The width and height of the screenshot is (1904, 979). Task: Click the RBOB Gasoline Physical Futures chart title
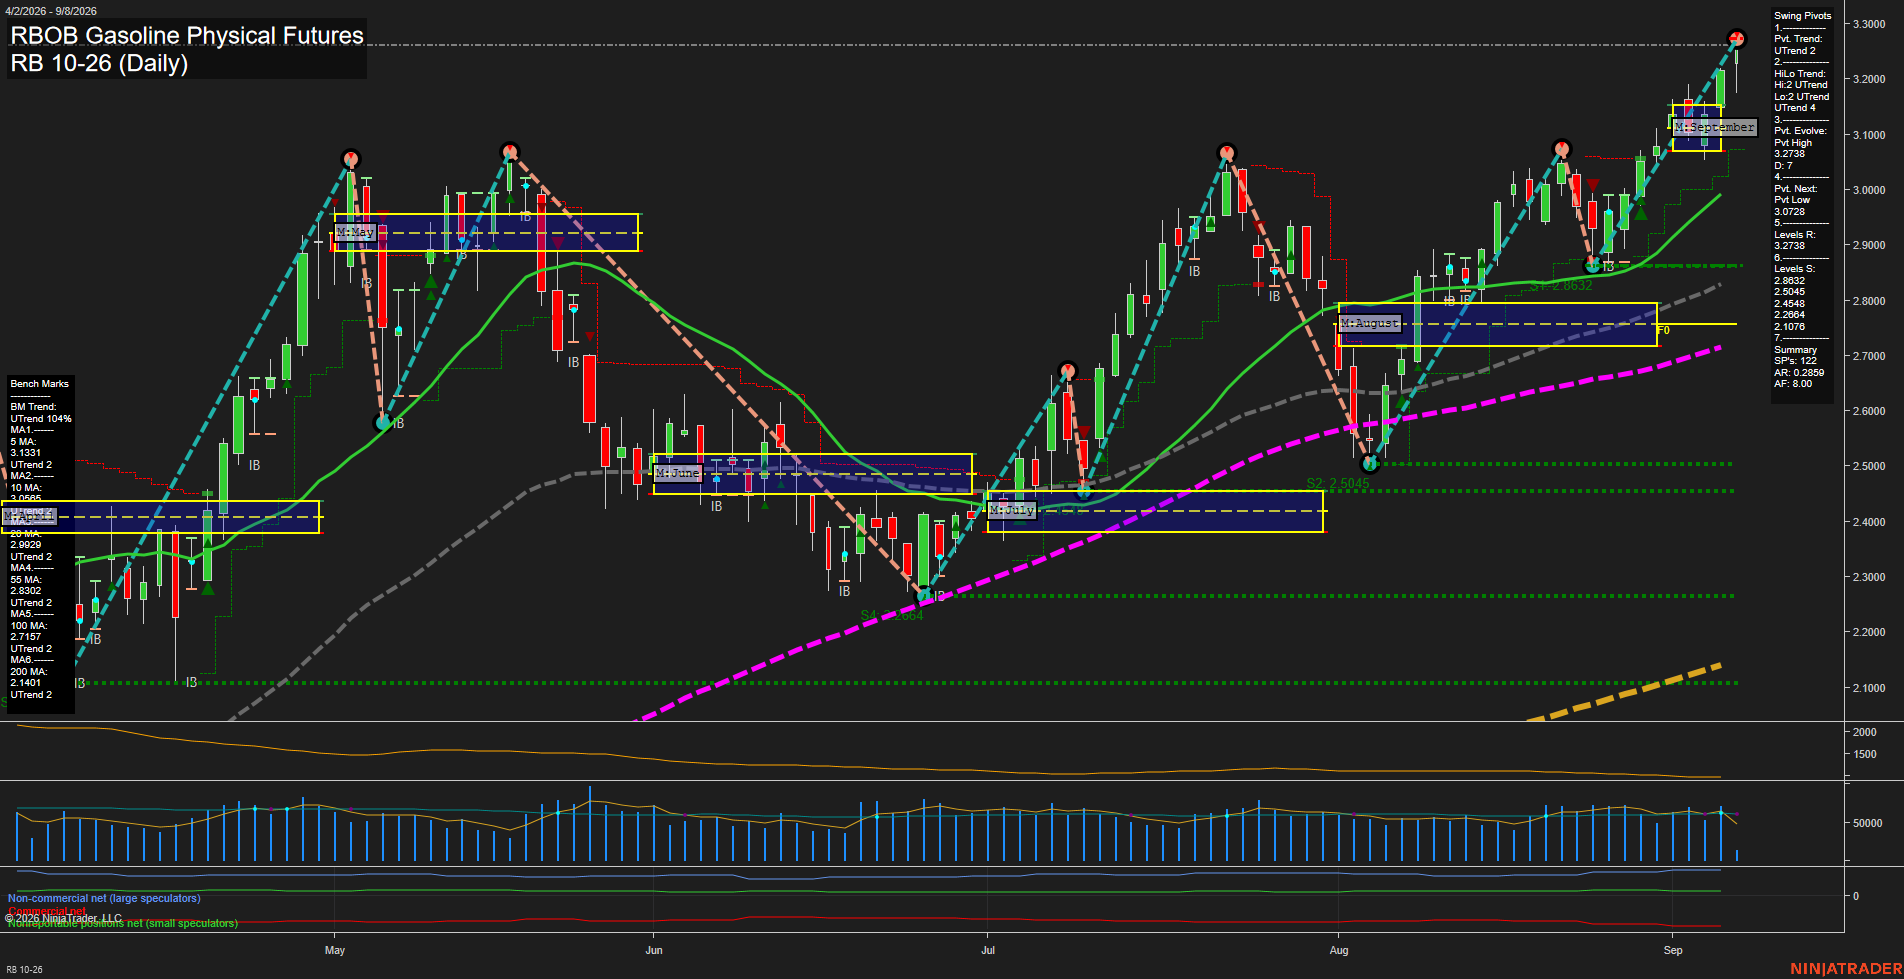coord(187,36)
